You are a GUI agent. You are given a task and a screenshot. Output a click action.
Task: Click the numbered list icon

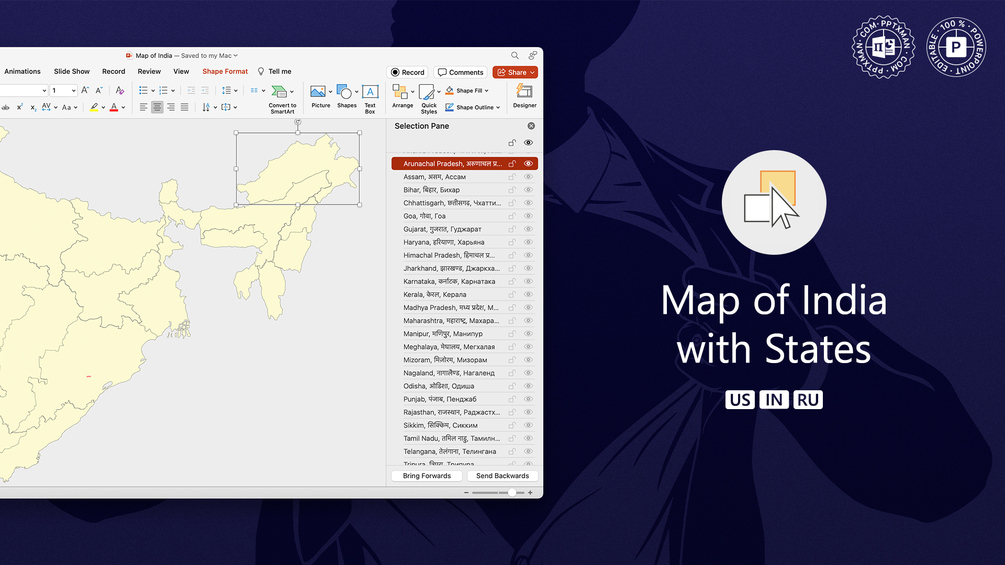pyautogui.click(x=163, y=90)
